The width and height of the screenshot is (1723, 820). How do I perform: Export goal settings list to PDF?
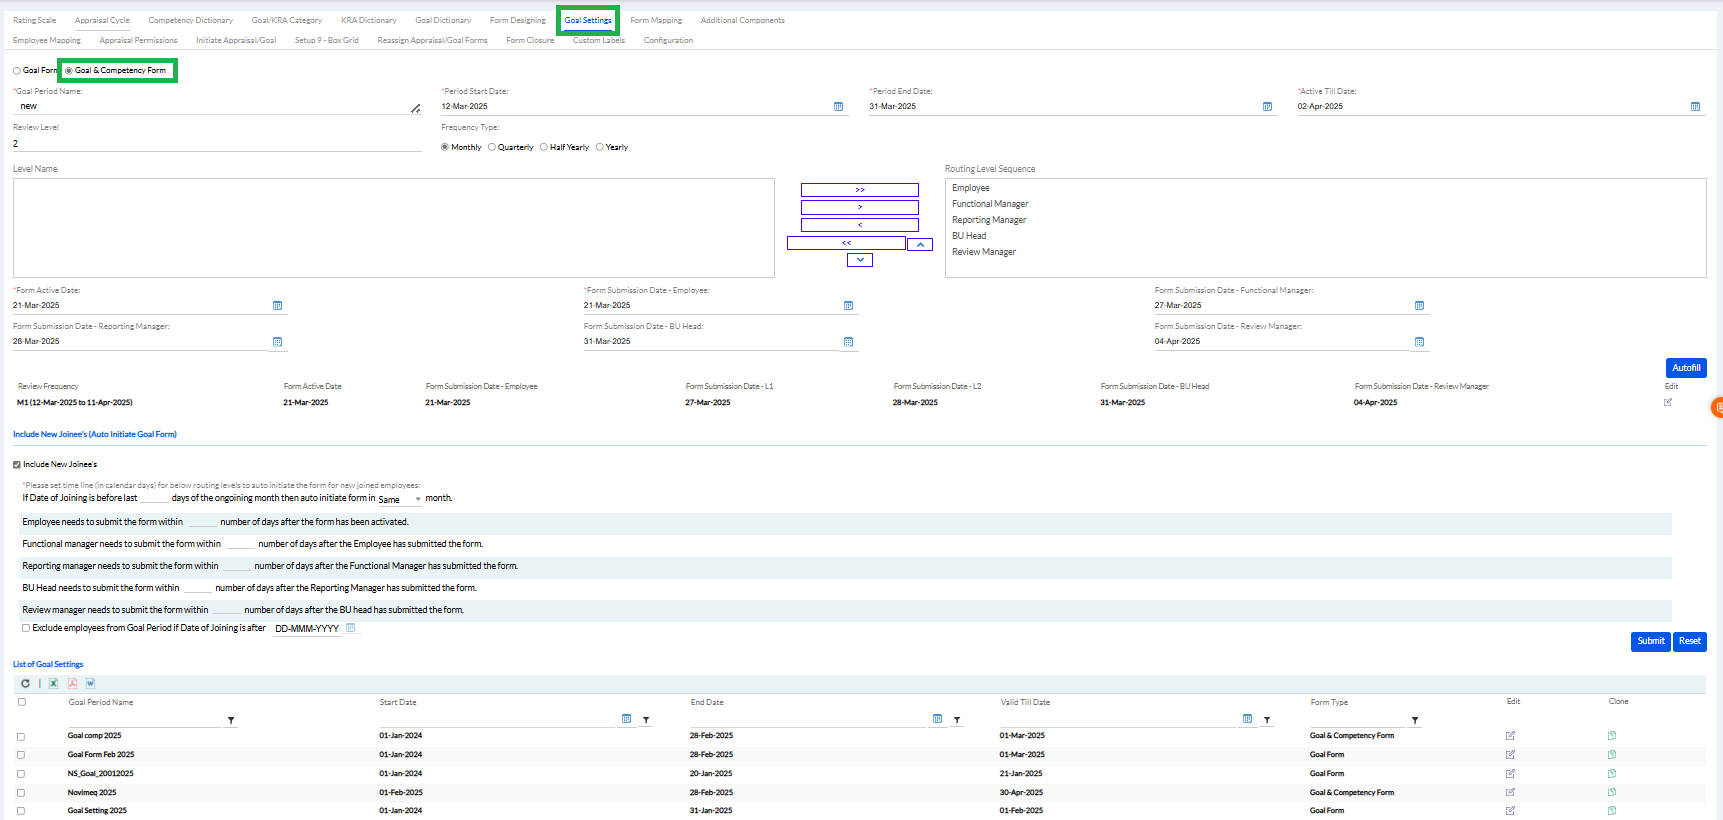(72, 684)
